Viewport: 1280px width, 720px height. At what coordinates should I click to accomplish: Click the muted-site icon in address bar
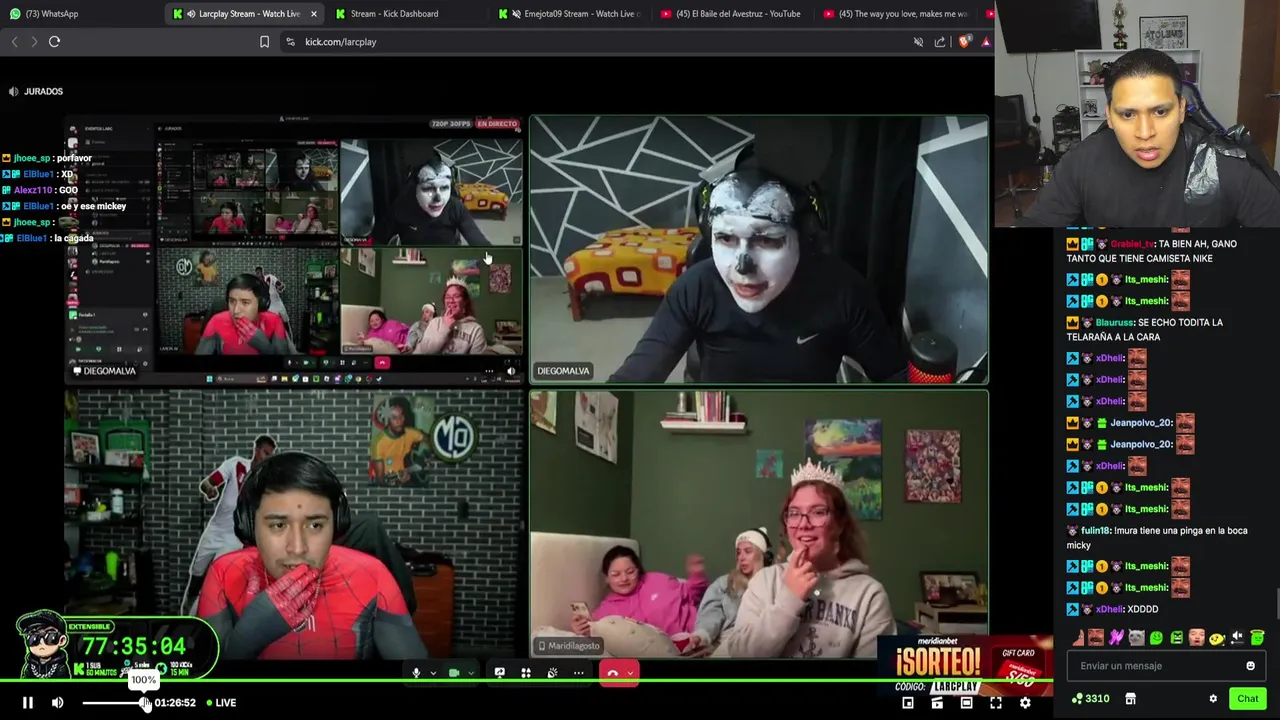(x=918, y=42)
